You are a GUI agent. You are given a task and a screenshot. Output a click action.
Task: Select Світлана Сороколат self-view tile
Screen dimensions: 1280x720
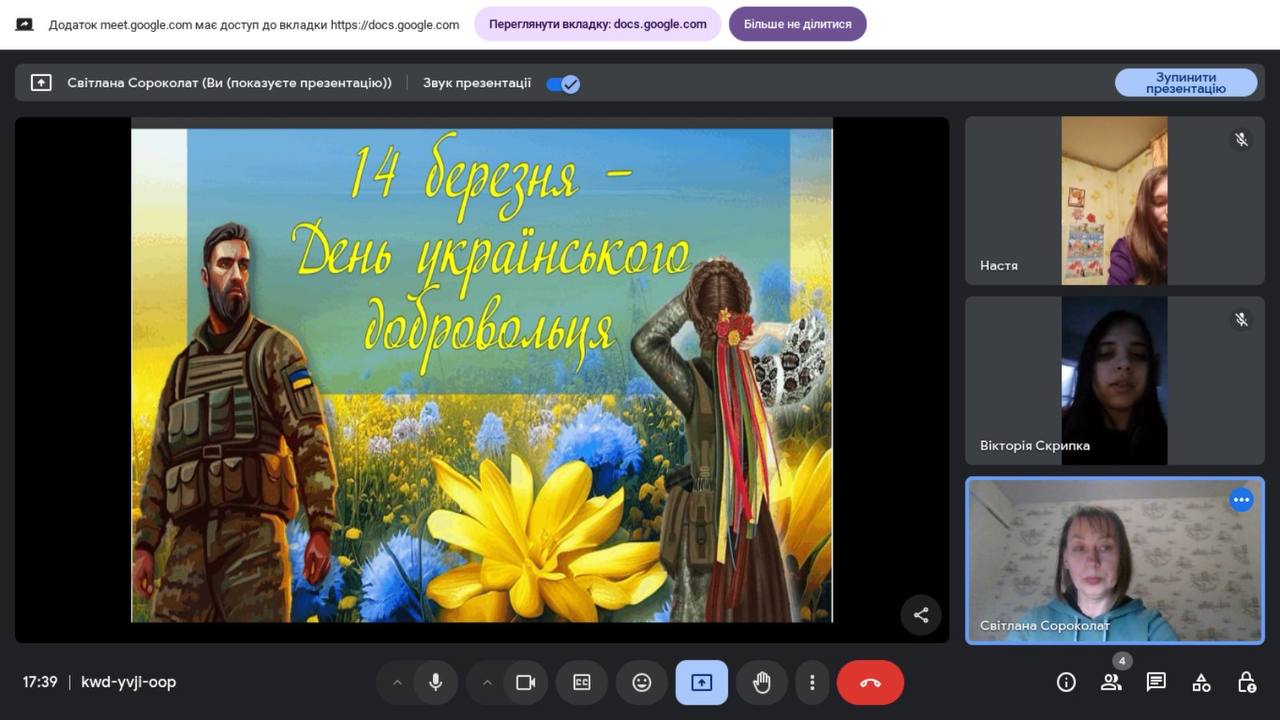[1114, 560]
